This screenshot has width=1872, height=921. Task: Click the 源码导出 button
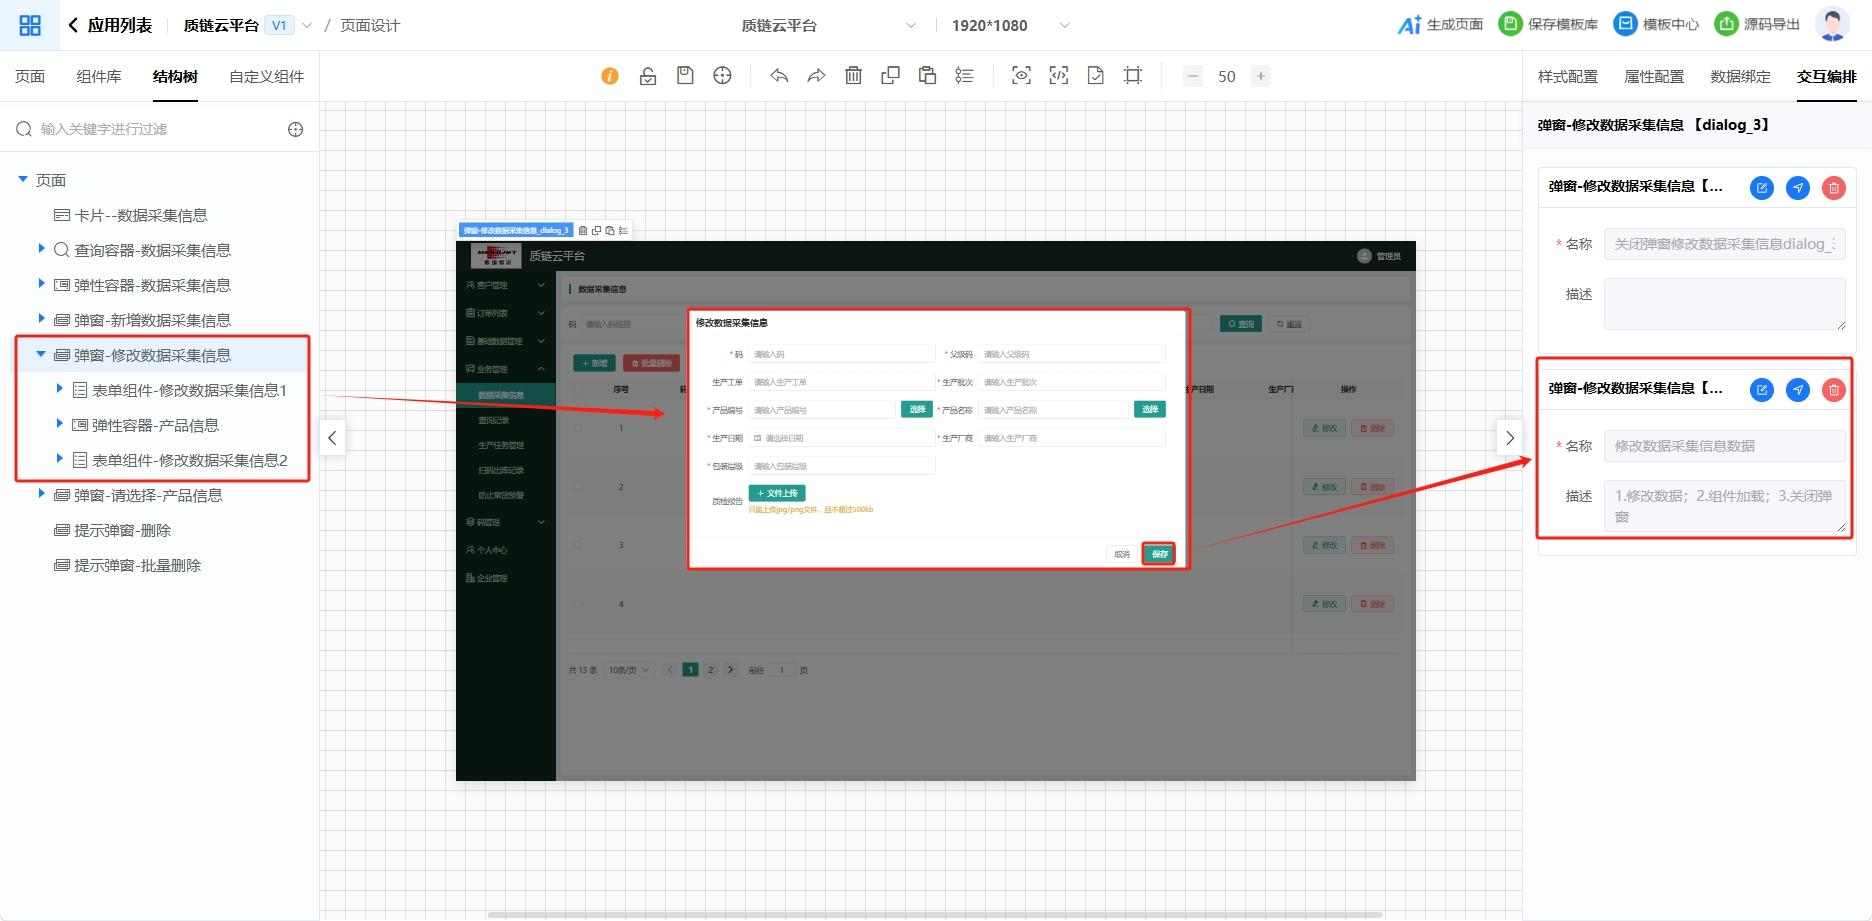1757,25
